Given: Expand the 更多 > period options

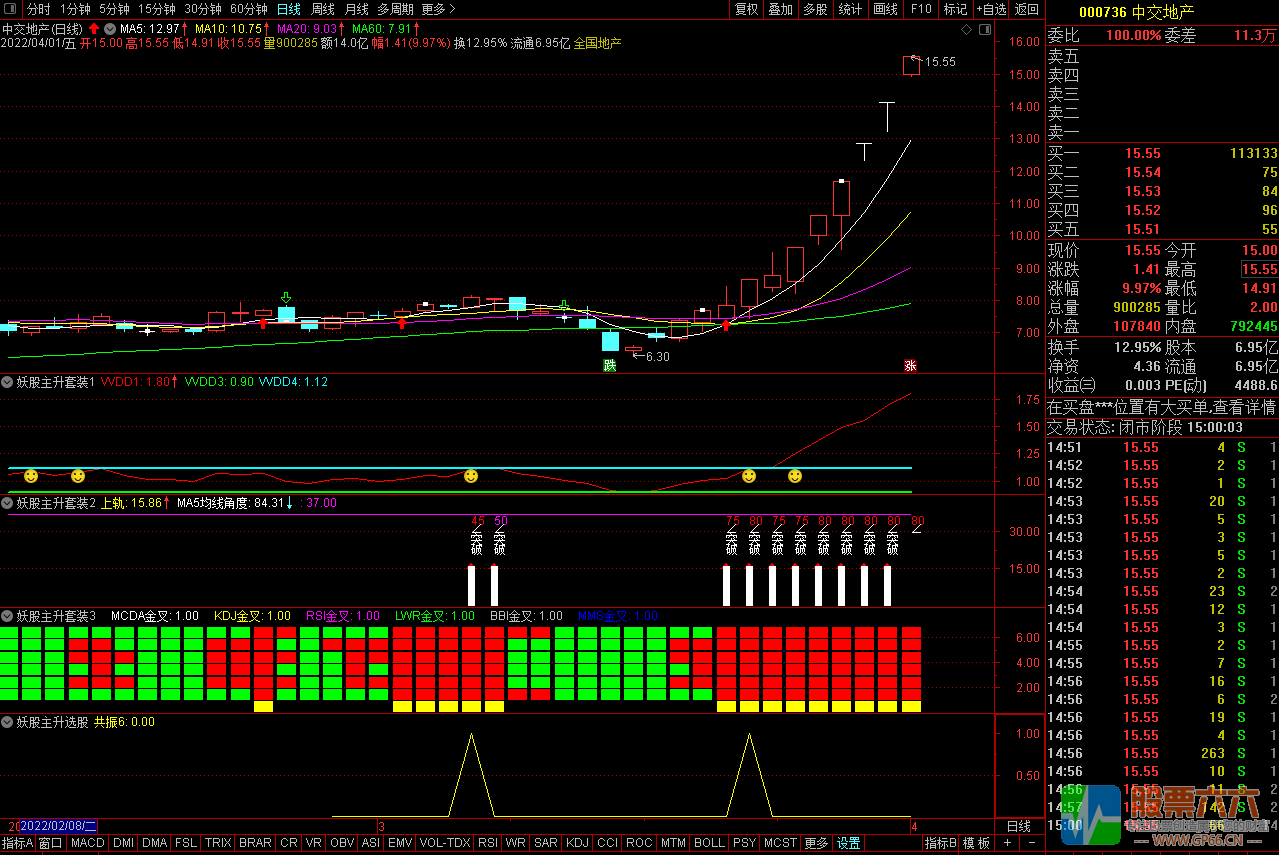Looking at the screenshot, I should (438, 9).
